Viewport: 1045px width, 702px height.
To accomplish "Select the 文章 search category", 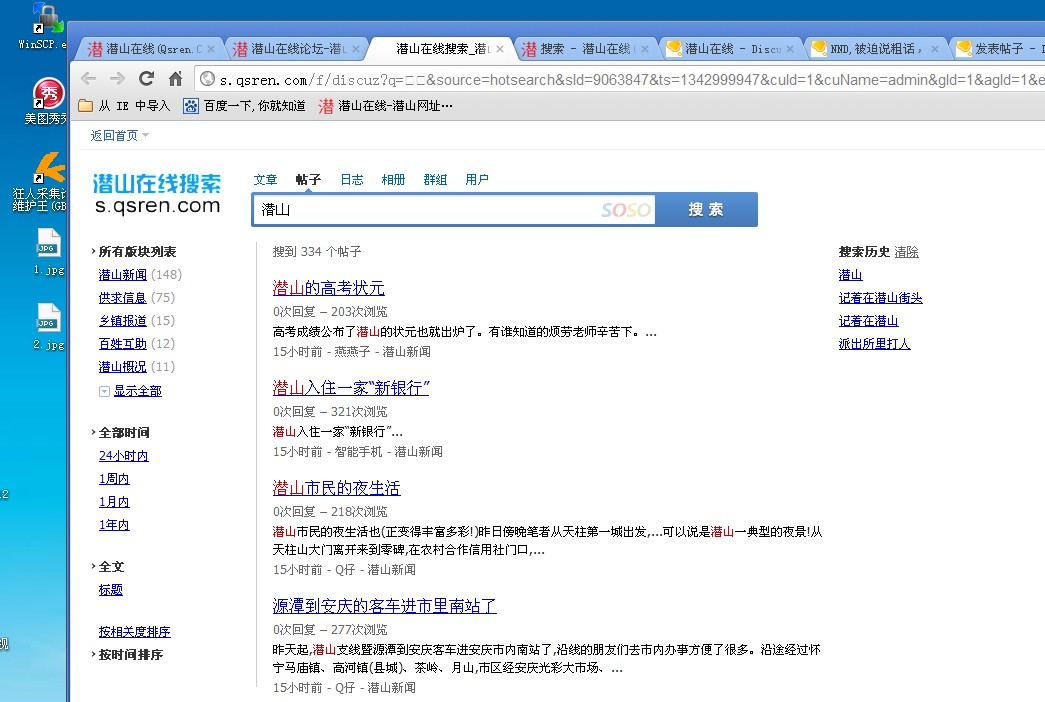I will (x=265, y=179).
